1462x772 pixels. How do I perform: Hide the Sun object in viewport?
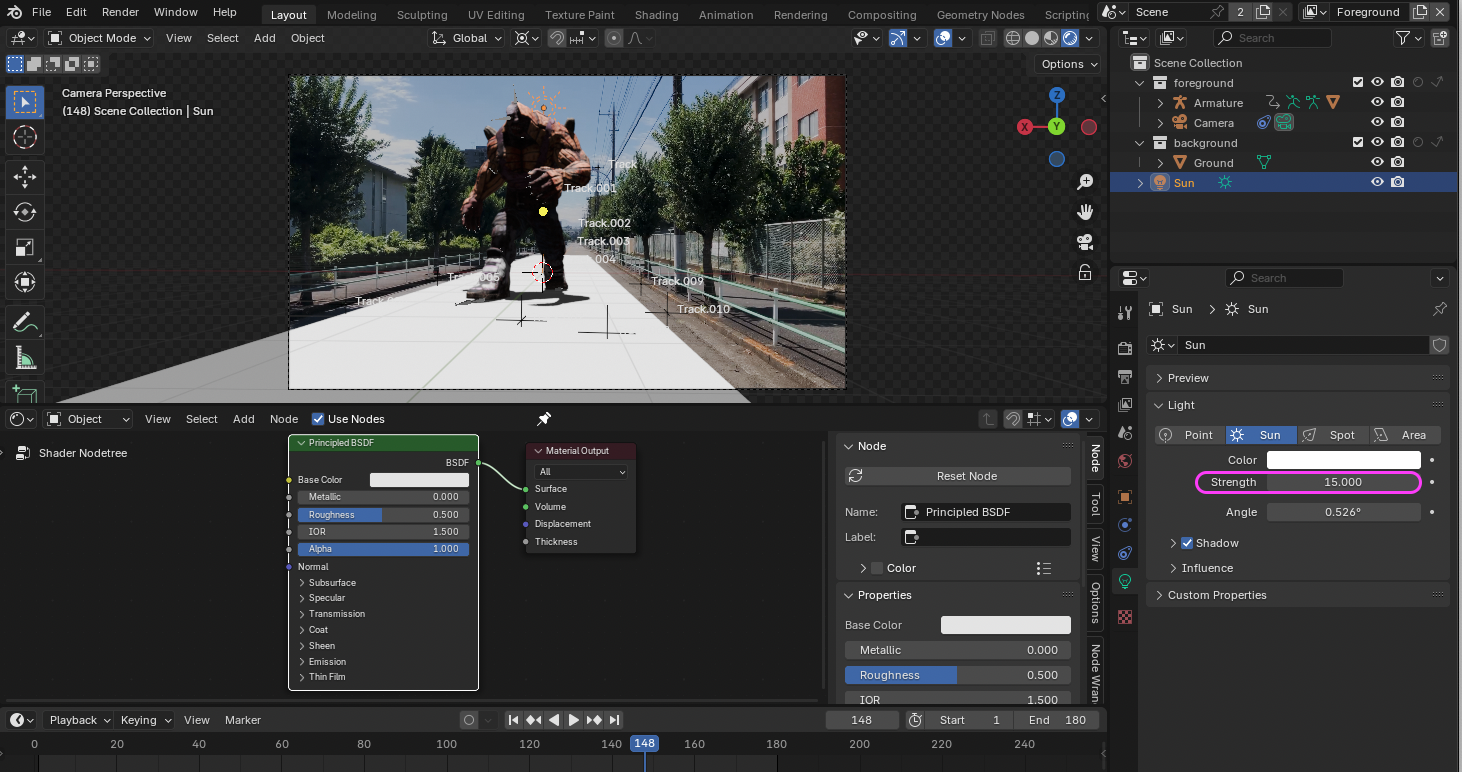pos(1377,183)
